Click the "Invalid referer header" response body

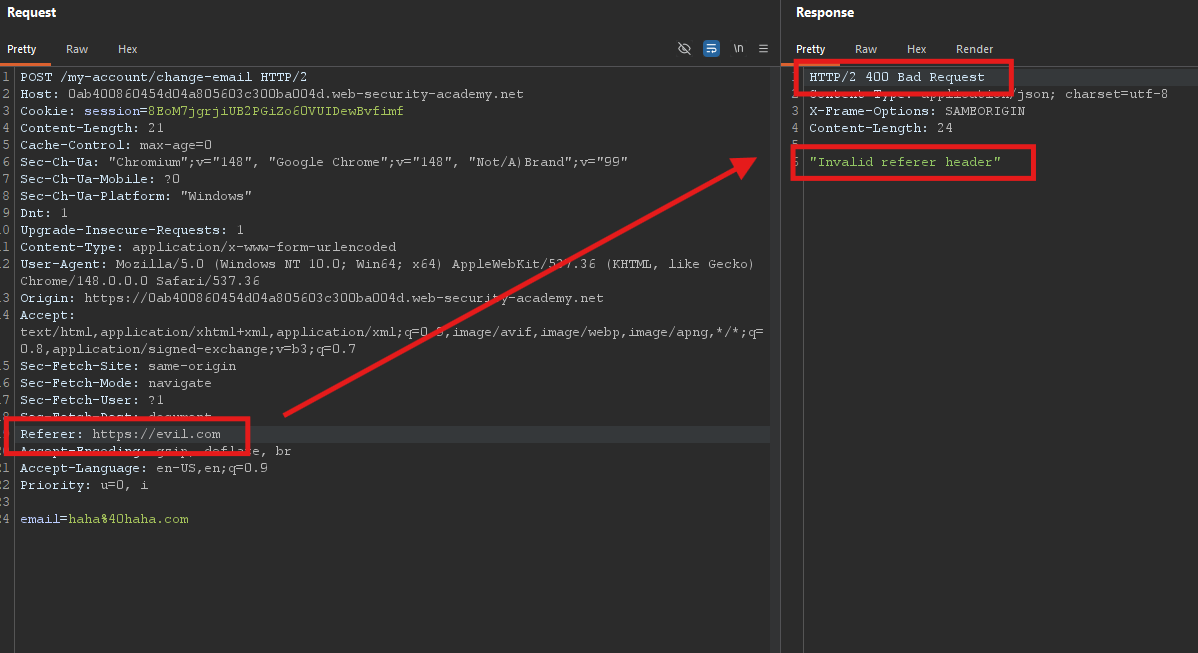click(905, 162)
